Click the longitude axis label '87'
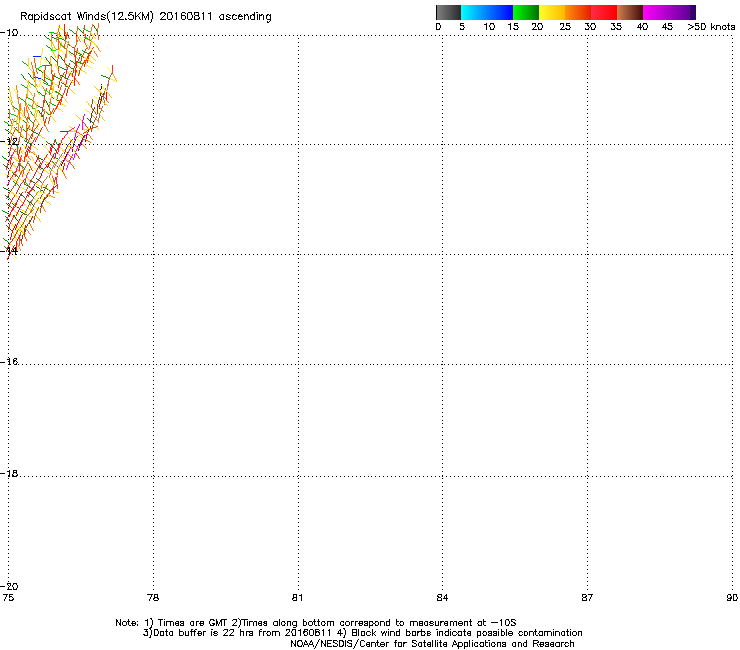Screen dimensions: 740x650 tap(587, 598)
